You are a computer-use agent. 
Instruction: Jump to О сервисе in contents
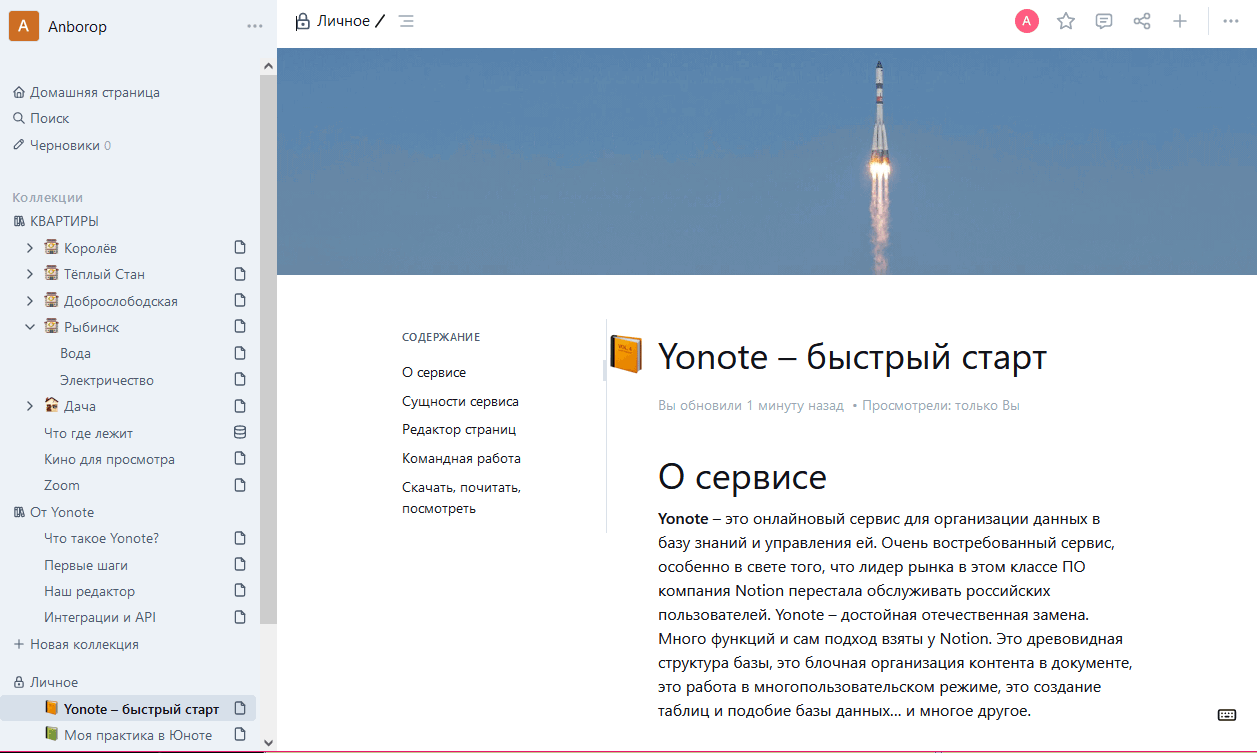coord(434,372)
